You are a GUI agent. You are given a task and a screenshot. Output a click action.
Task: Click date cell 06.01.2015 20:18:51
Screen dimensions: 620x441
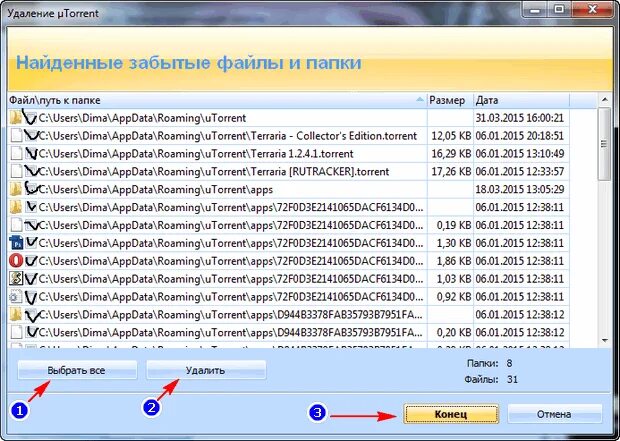pyautogui.click(x=520, y=136)
